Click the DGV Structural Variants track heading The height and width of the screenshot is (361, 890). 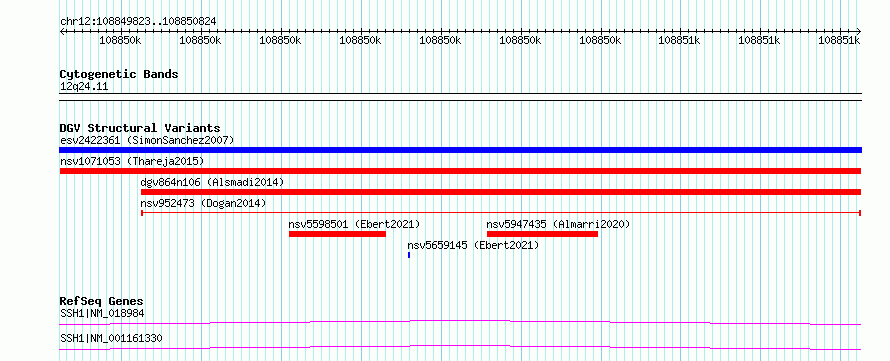[x=140, y=128]
